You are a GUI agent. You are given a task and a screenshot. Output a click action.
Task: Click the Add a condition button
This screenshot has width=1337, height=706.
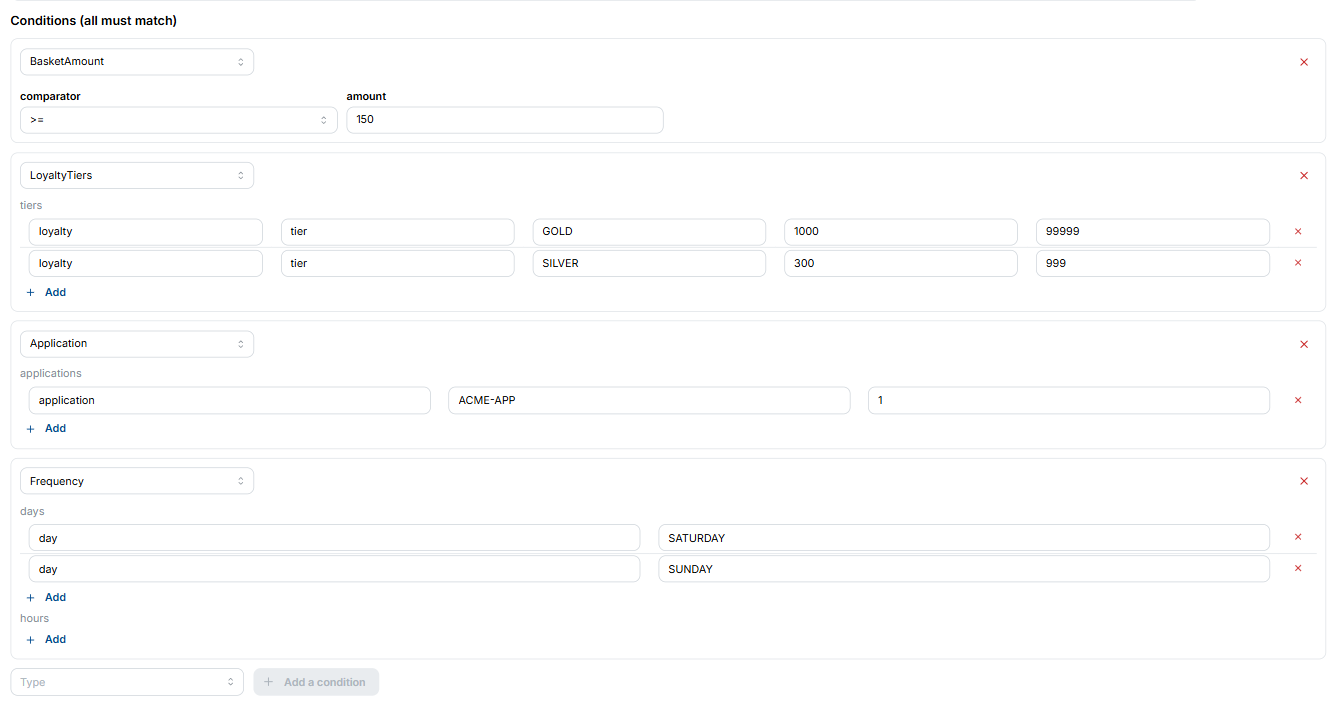pos(316,682)
